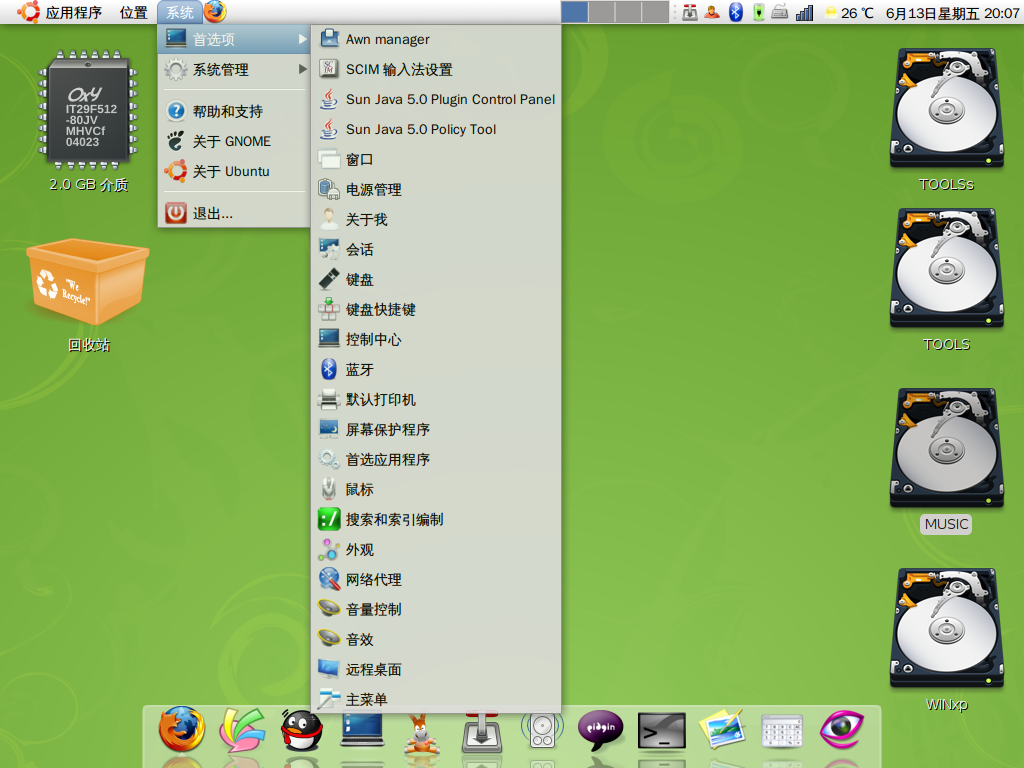Open the download tray dock icon
This screenshot has height=768, width=1024.
[x=481, y=730]
